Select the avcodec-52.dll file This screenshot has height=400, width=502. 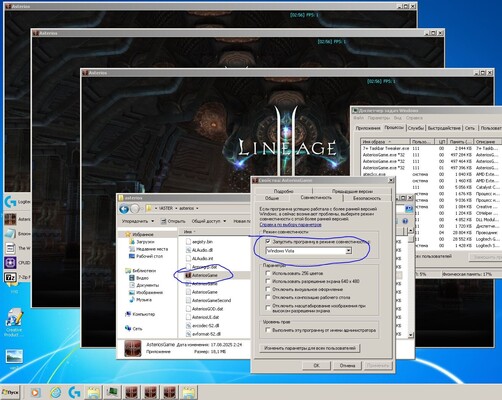[x=206, y=326]
